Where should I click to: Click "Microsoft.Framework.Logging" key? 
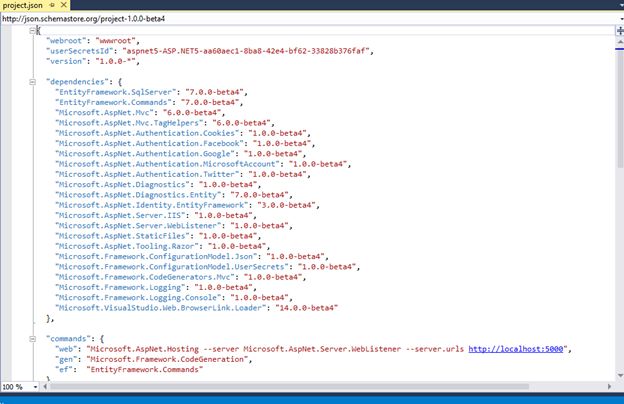(x=120, y=287)
